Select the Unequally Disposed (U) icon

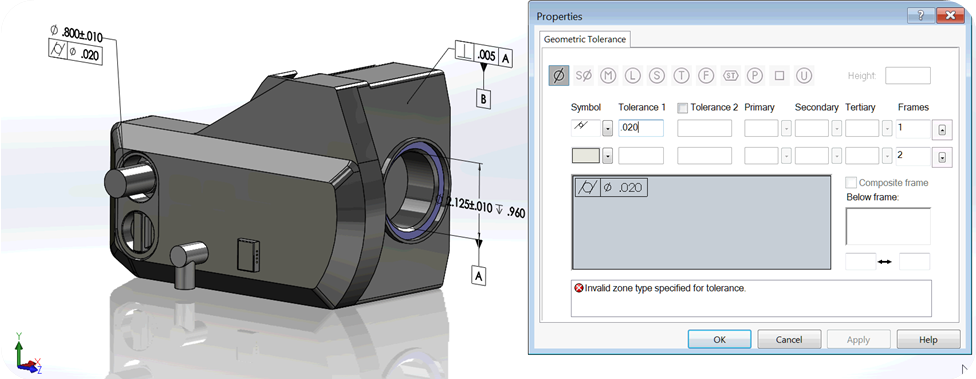coord(804,76)
